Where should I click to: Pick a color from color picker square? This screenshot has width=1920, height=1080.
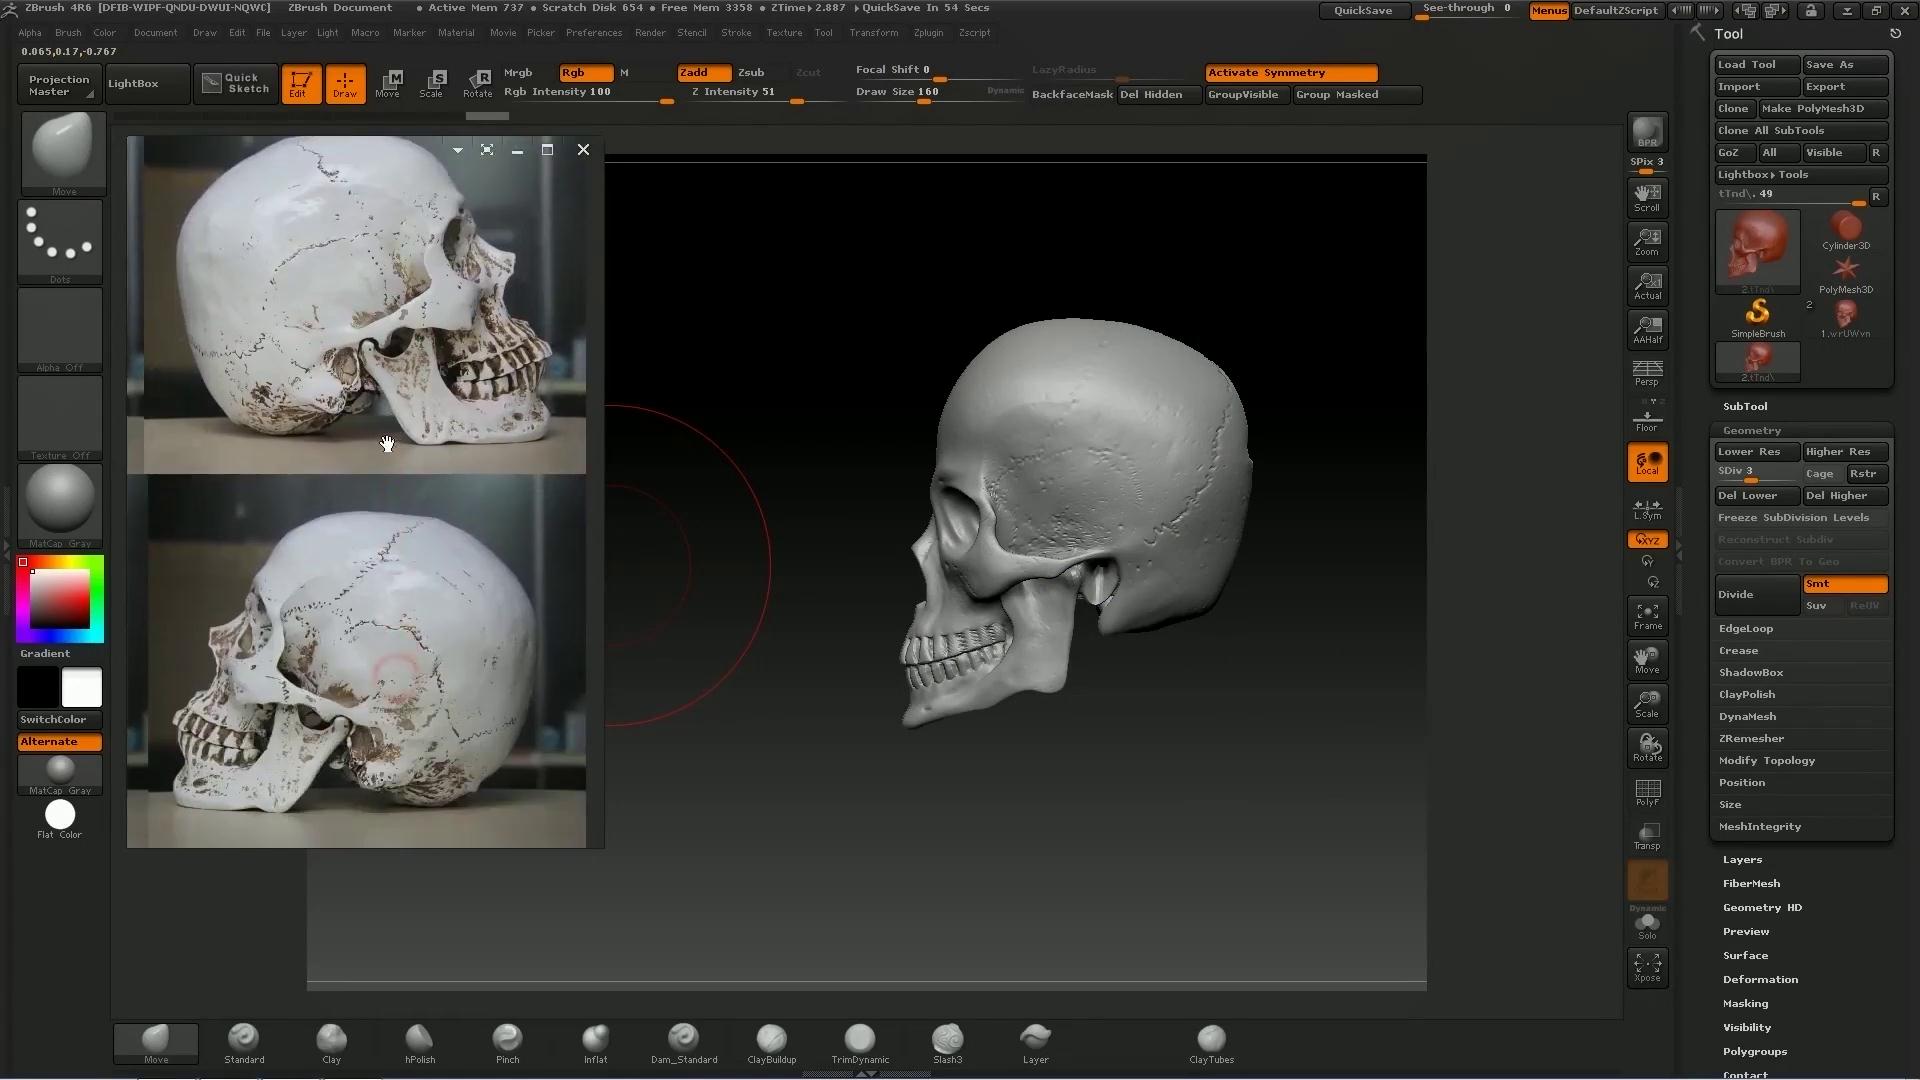click(60, 598)
